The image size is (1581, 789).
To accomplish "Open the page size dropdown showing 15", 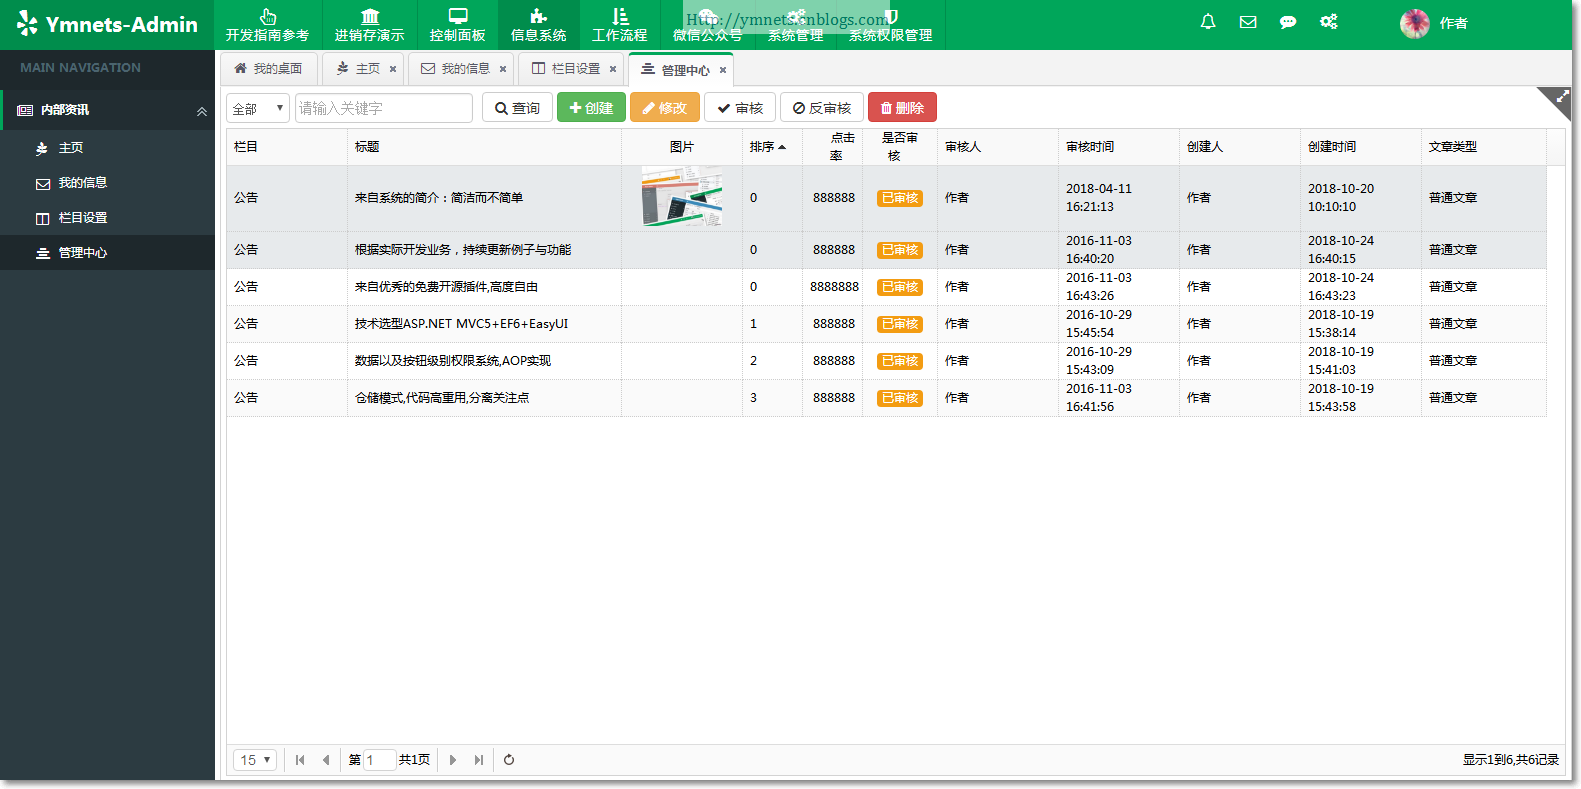I will (255, 760).
